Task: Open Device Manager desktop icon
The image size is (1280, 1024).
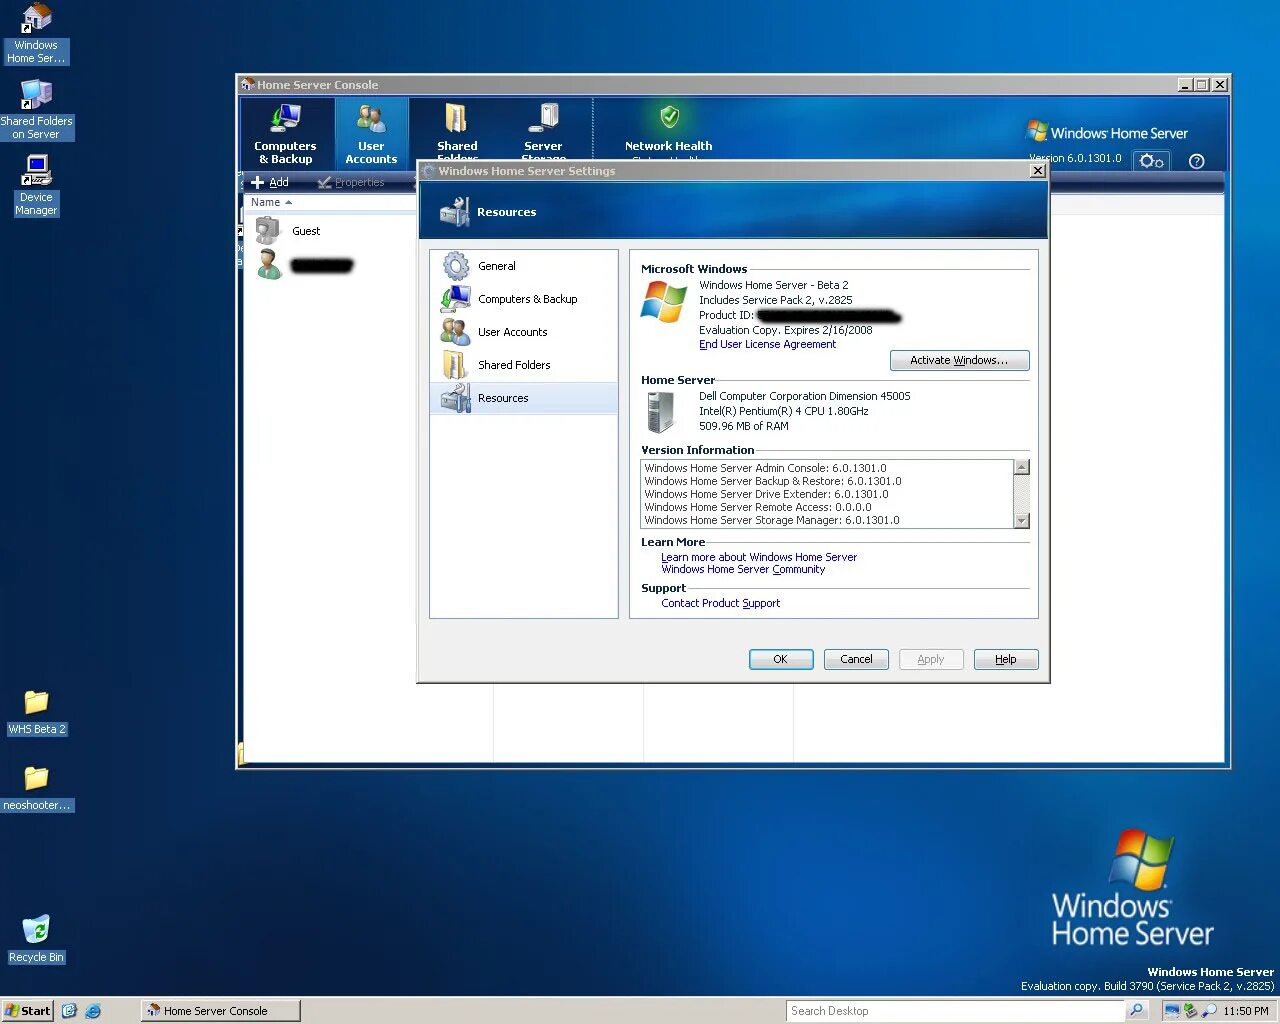Action: coord(36,186)
